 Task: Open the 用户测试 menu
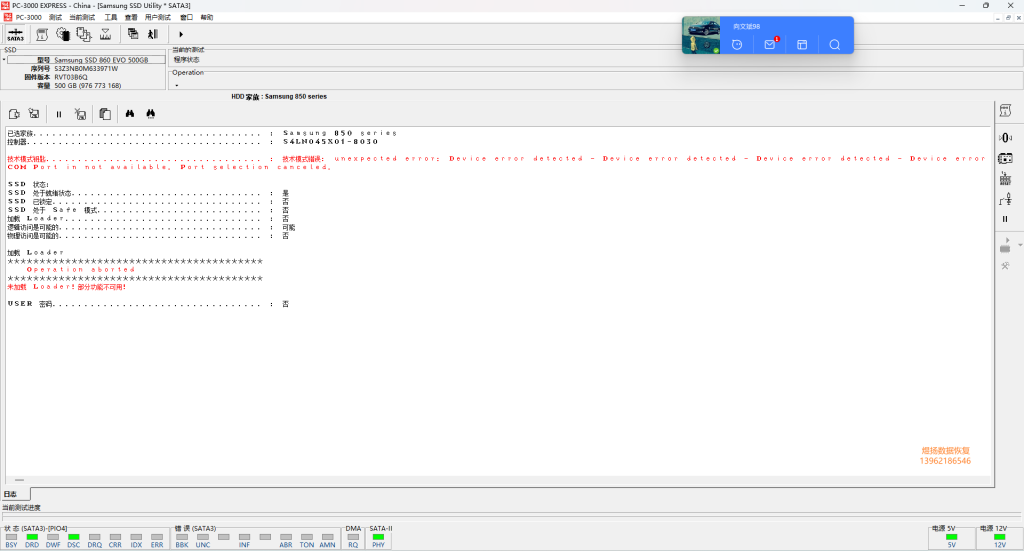coord(157,18)
